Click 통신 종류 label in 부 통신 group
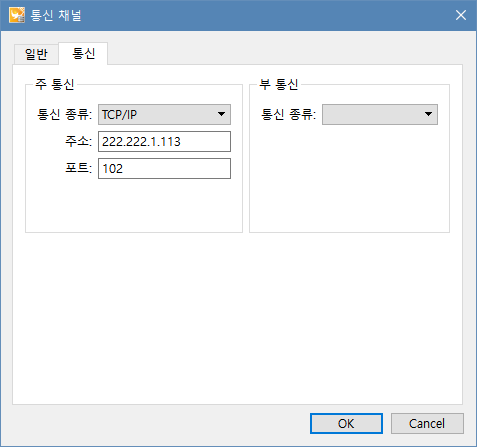Viewport: 477px width, 447px height. click(288, 114)
